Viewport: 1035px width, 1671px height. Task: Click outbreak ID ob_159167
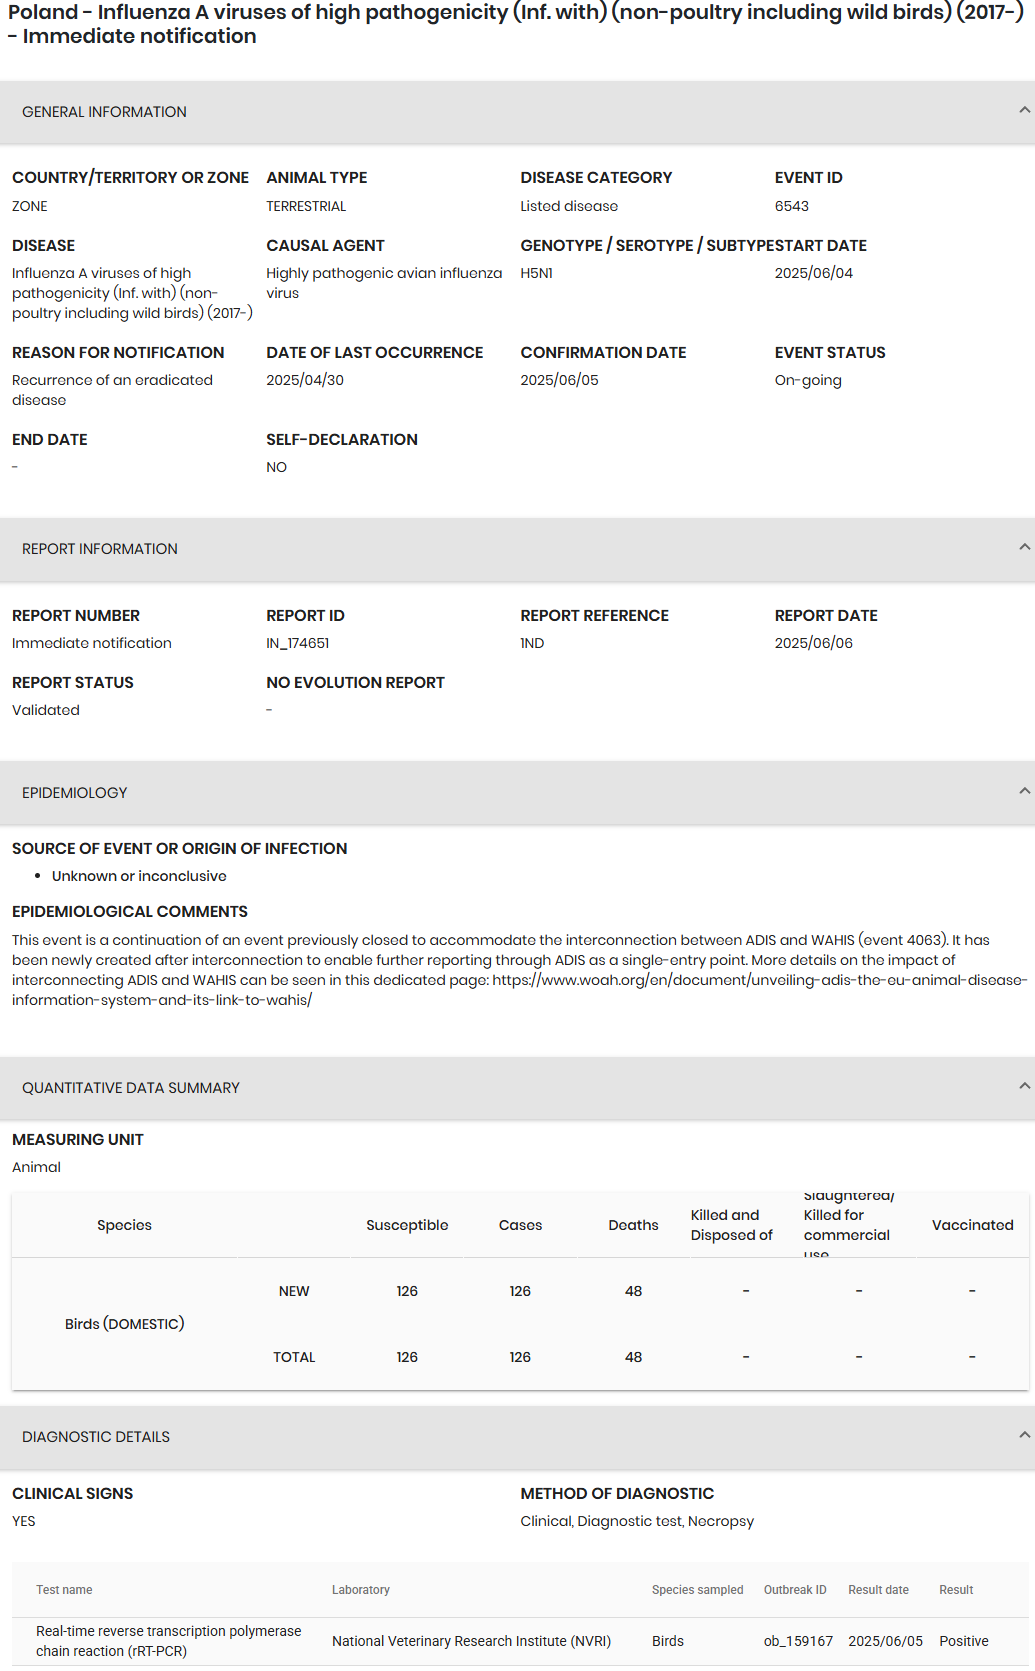click(x=798, y=1641)
